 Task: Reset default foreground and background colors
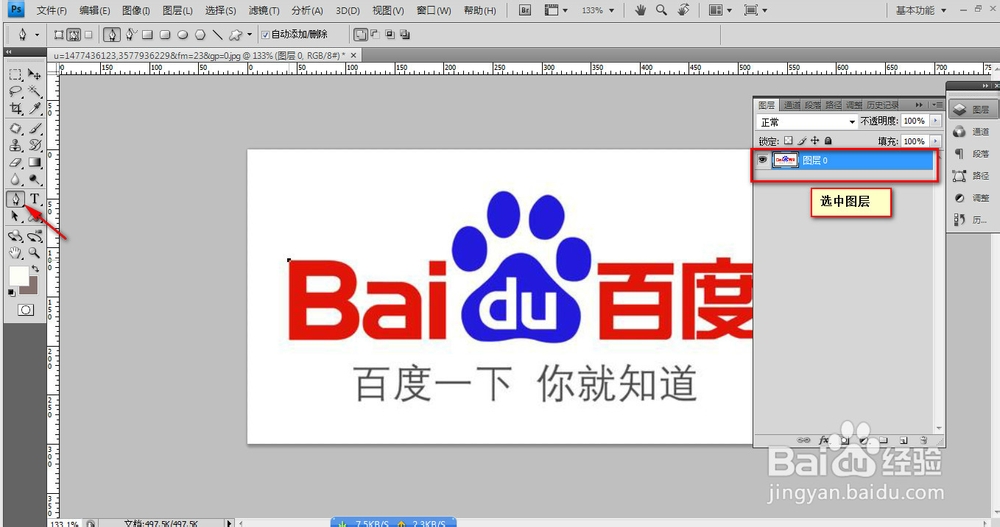pyautogui.click(x=11, y=293)
